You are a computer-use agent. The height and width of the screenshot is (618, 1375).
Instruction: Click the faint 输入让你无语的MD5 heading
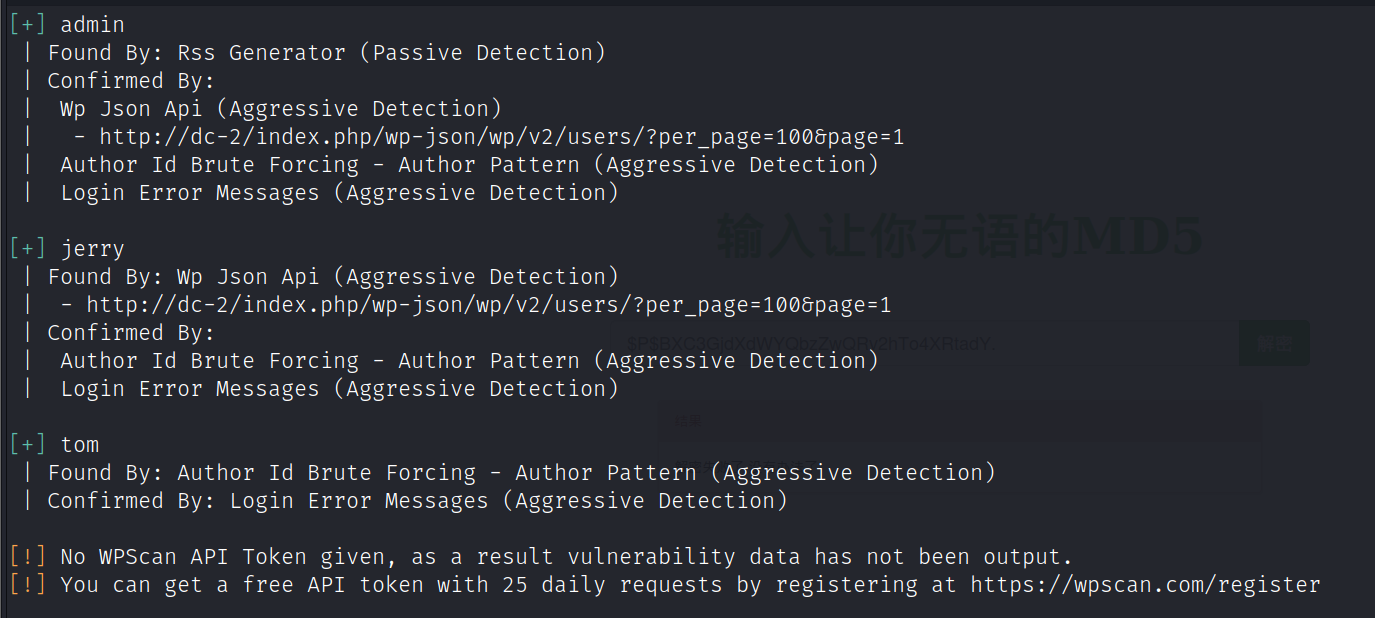[960, 239]
